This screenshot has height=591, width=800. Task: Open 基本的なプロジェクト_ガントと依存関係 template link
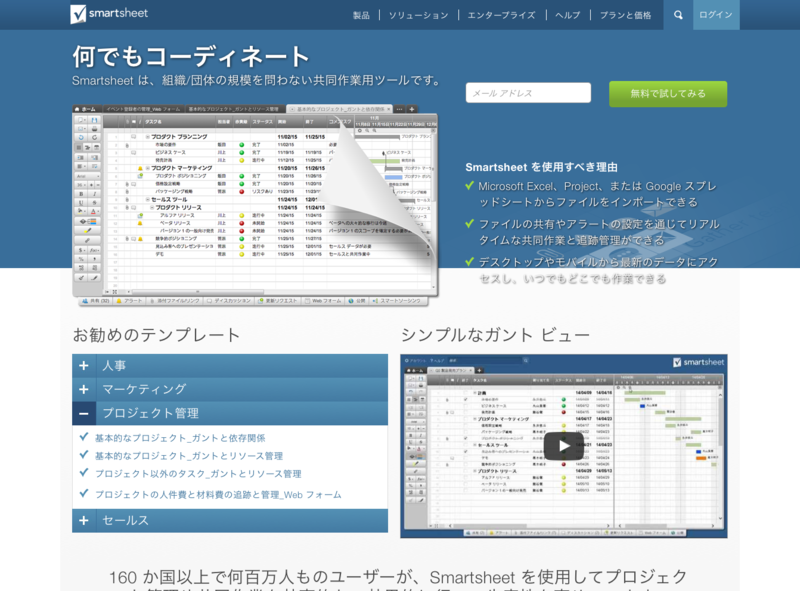coord(180,438)
